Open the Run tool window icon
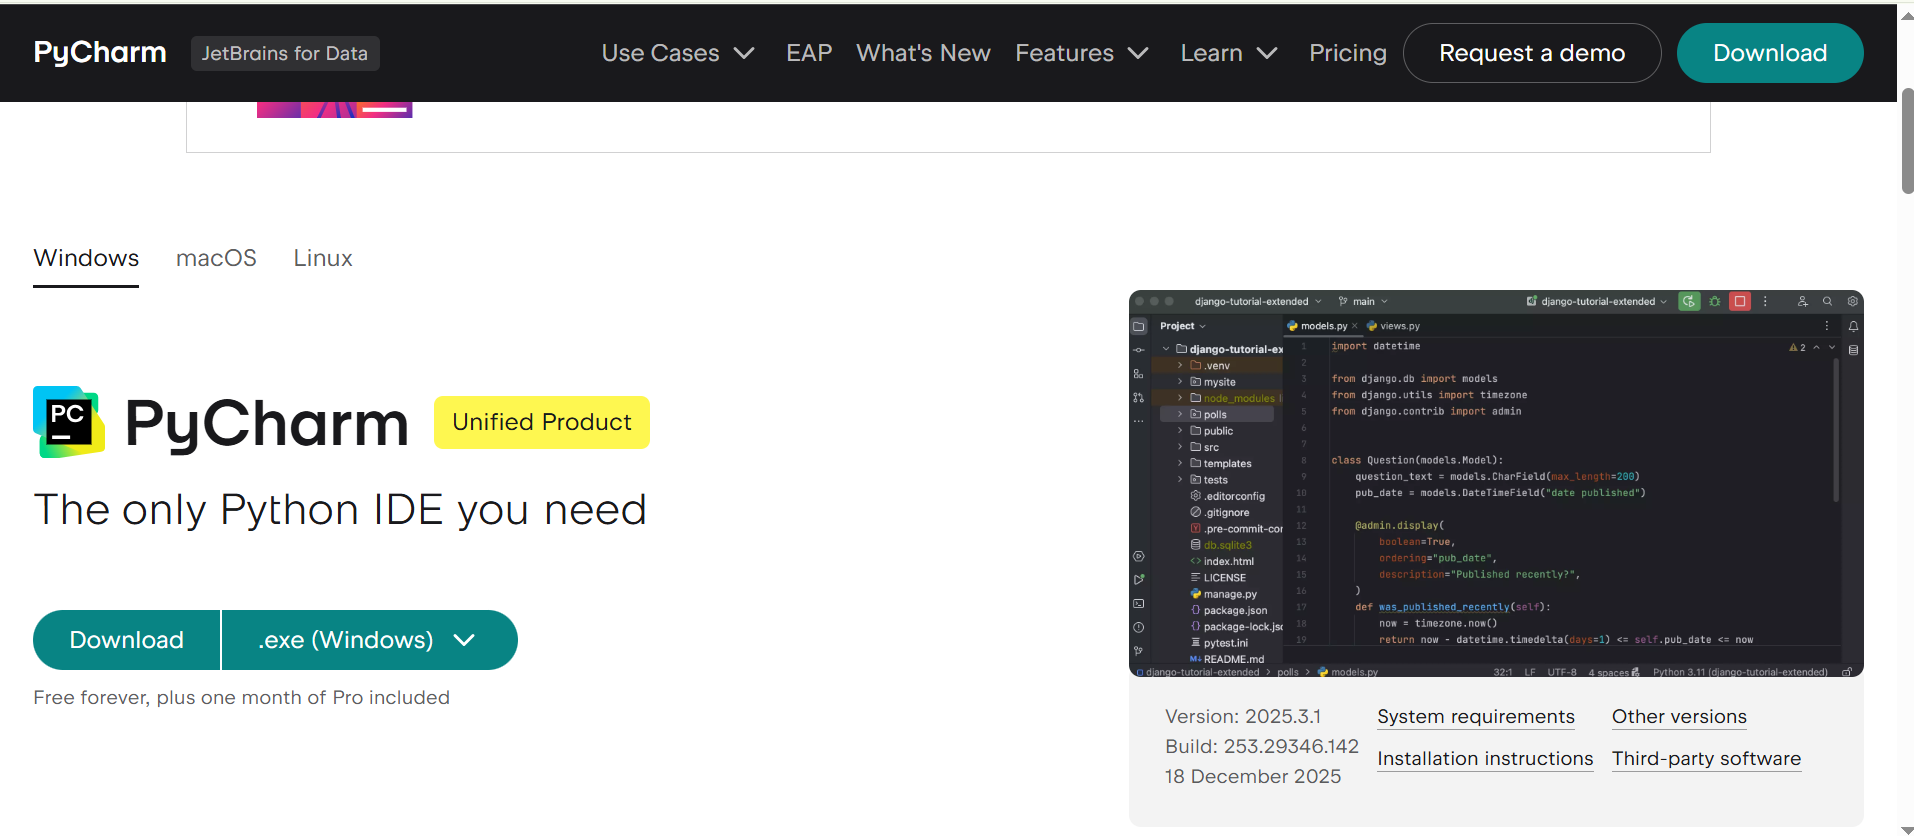The image size is (1914, 836). coord(1139,580)
